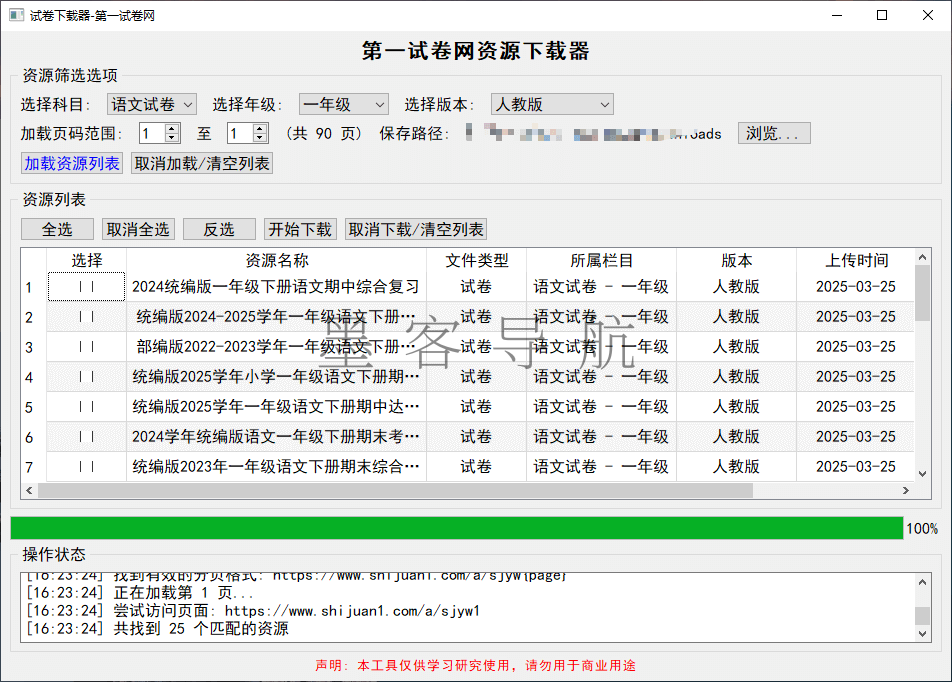
Task: Click the end page number field
Action: [240, 133]
